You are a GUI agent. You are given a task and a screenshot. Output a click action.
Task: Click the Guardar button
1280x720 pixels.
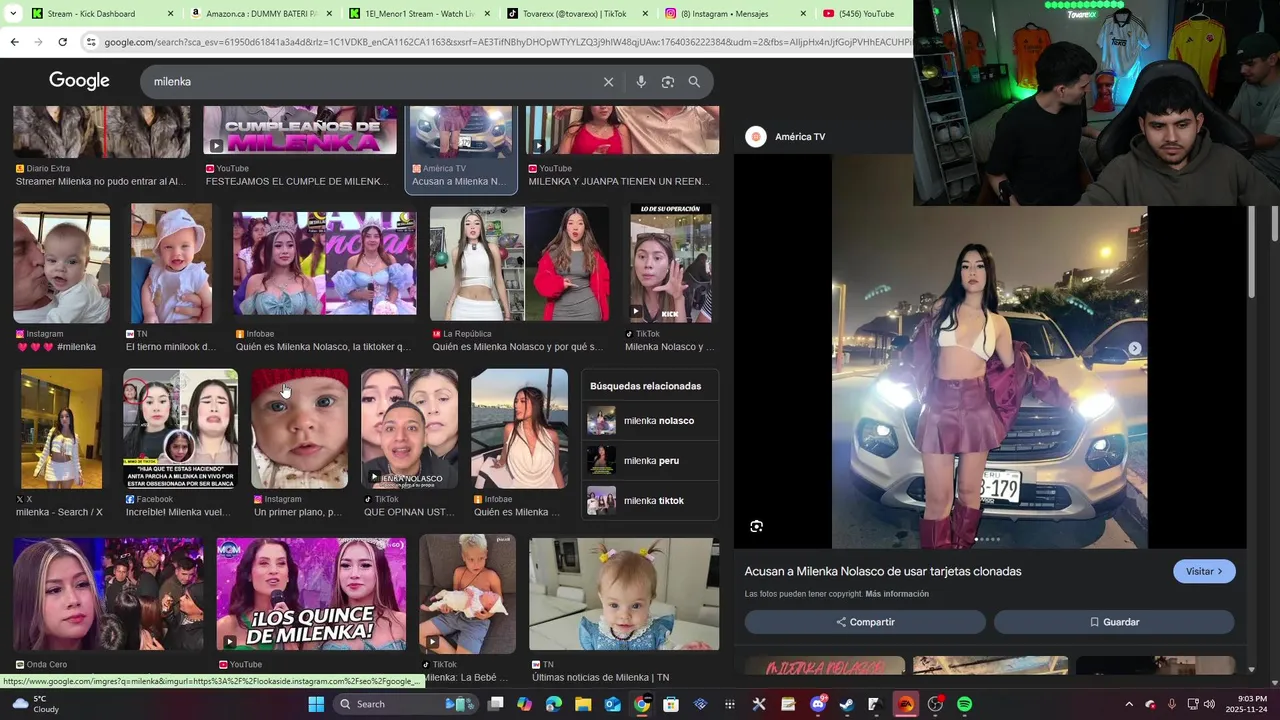[1114, 622]
